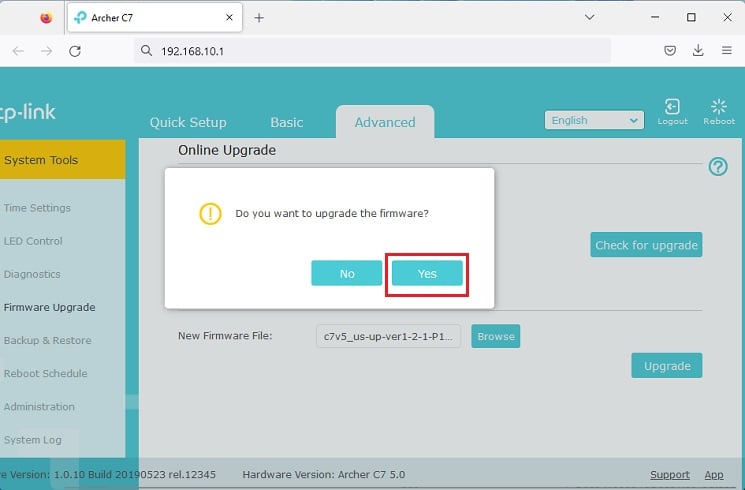Open the App link in footer
Image resolution: width=745 pixels, height=490 pixels.
point(714,475)
